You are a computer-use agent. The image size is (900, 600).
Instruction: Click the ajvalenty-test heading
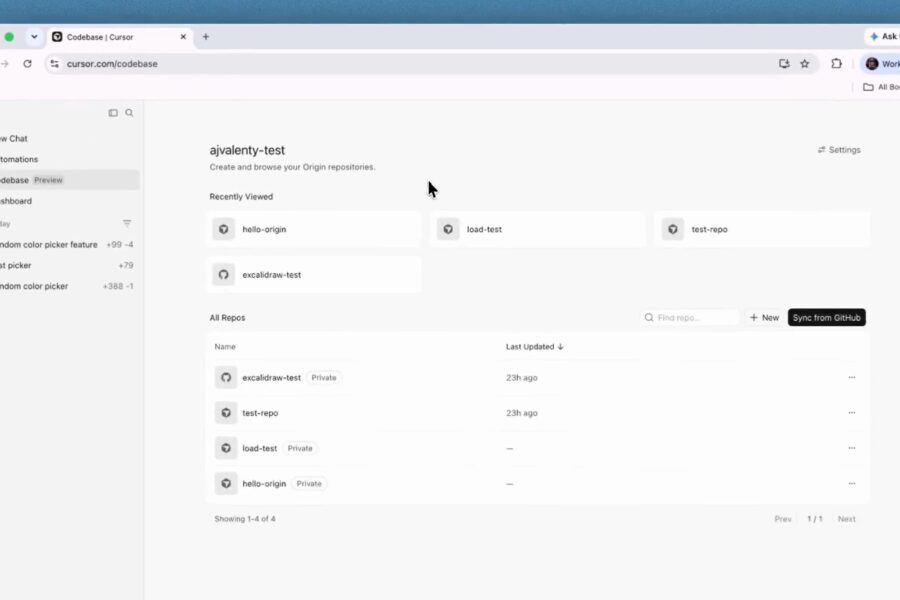pos(247,150)
